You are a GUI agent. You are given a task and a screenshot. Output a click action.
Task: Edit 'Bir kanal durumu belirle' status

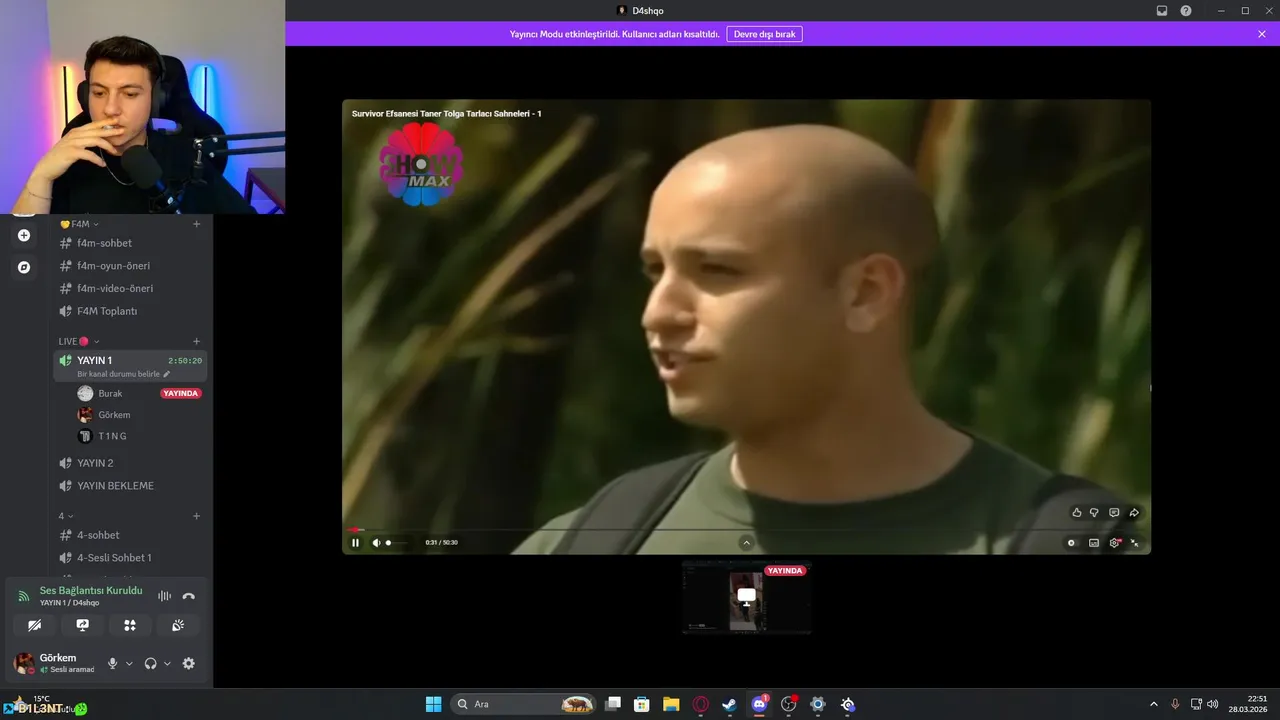coord(124,374)
